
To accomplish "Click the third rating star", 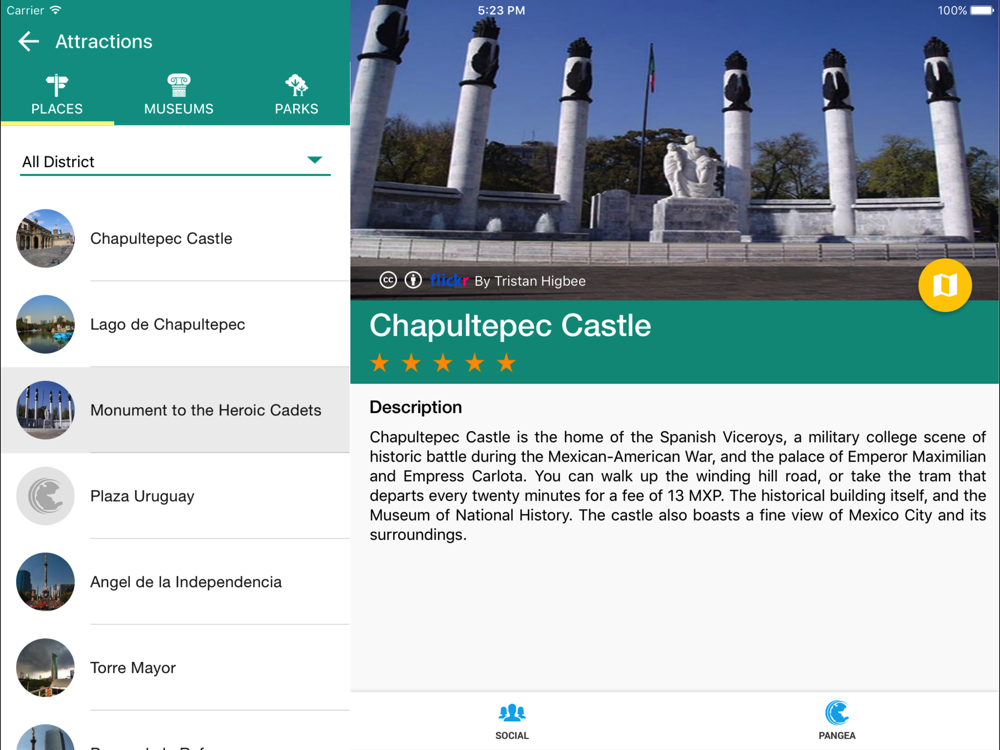I will click(x=443, y=363).
